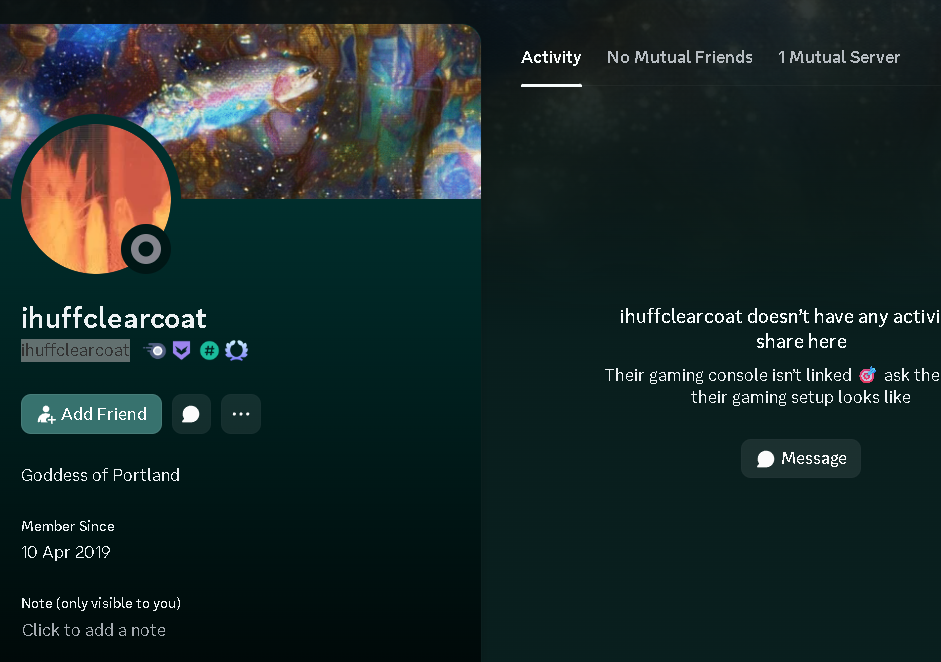Click the purple HypeSquad Bravery badge
The width and height of the screenshot is (941, 662).
[x=182, y=351]
